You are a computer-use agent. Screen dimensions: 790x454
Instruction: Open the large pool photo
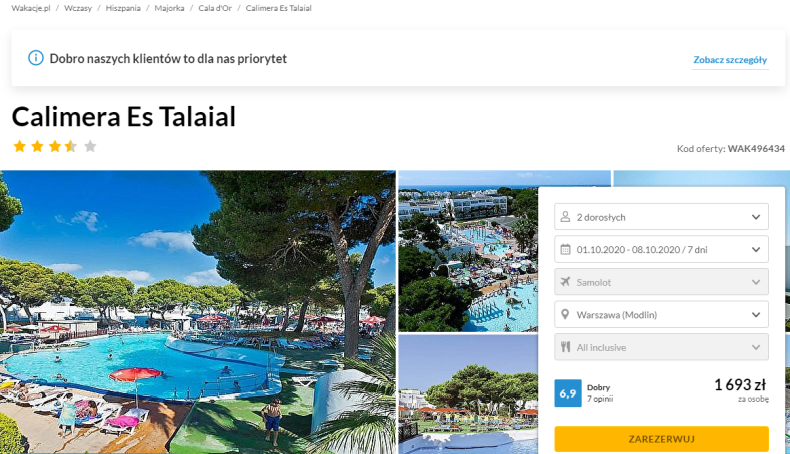click(x=198, y=312)
